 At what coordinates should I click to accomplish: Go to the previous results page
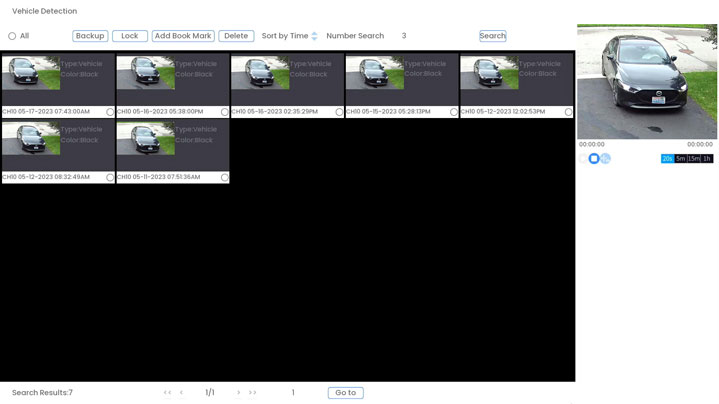(x=181, y=393)
